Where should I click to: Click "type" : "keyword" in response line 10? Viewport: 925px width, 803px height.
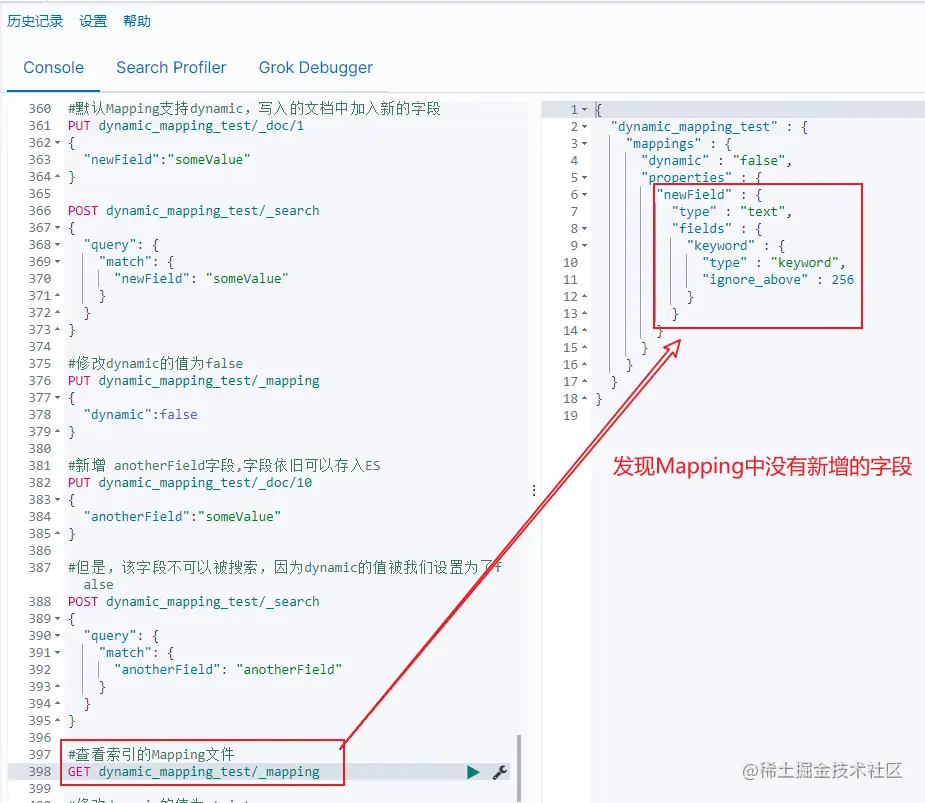click(774, 263)
